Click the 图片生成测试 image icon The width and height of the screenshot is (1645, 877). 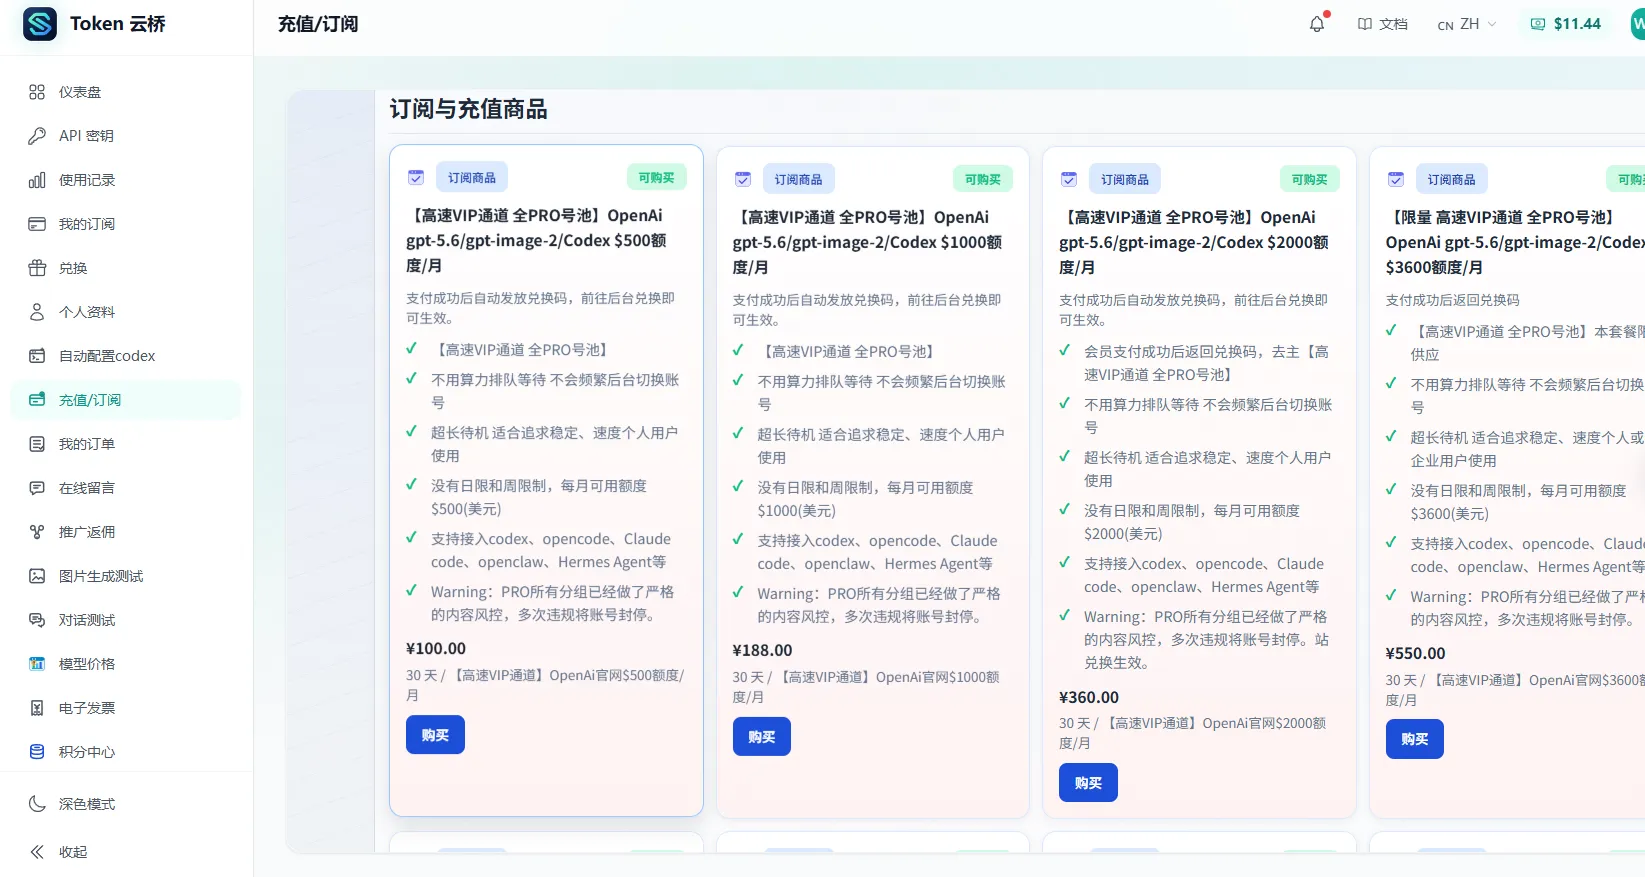[37, 576]
